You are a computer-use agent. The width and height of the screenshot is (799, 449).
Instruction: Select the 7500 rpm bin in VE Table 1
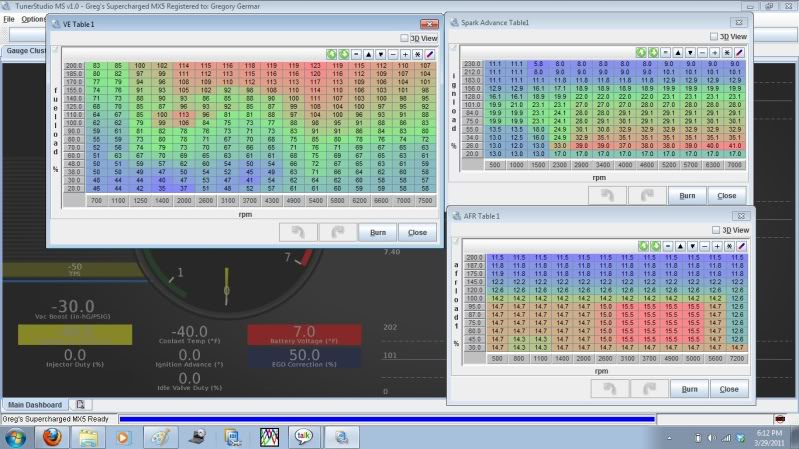click(425, 201)
